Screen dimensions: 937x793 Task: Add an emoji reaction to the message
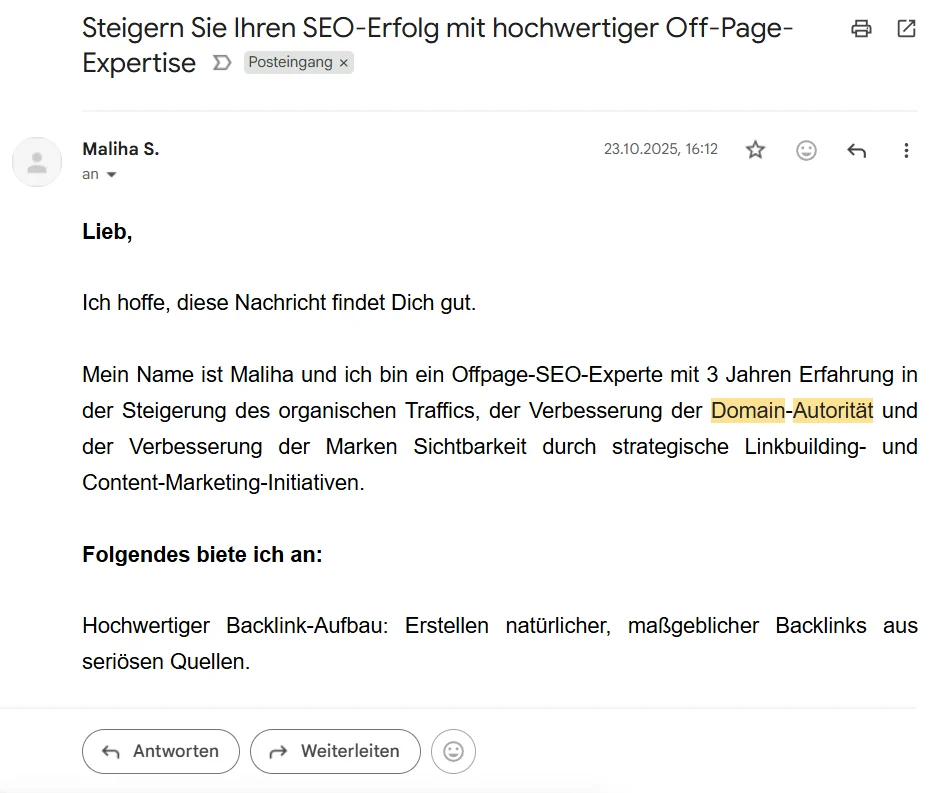(x=806, y=150)
